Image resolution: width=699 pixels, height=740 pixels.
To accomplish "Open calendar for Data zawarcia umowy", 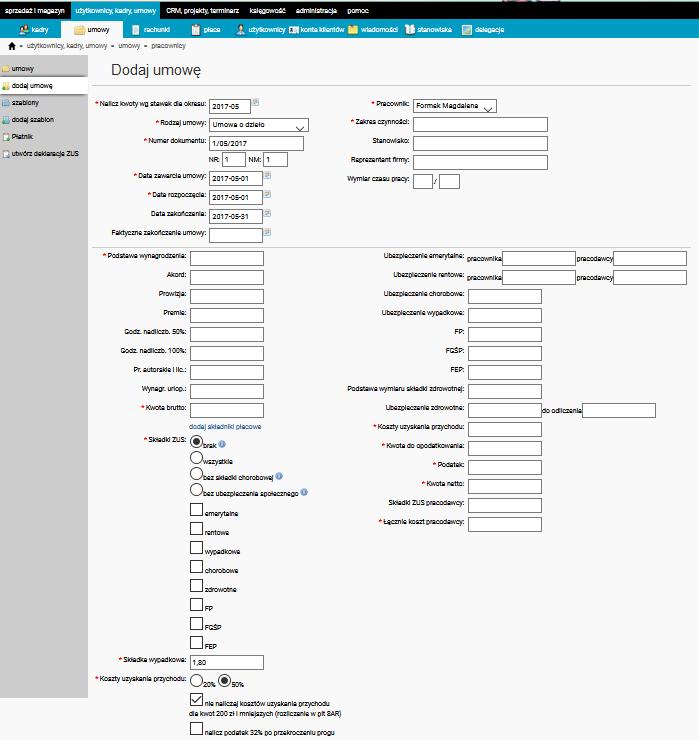I will [x=268, y=175].
